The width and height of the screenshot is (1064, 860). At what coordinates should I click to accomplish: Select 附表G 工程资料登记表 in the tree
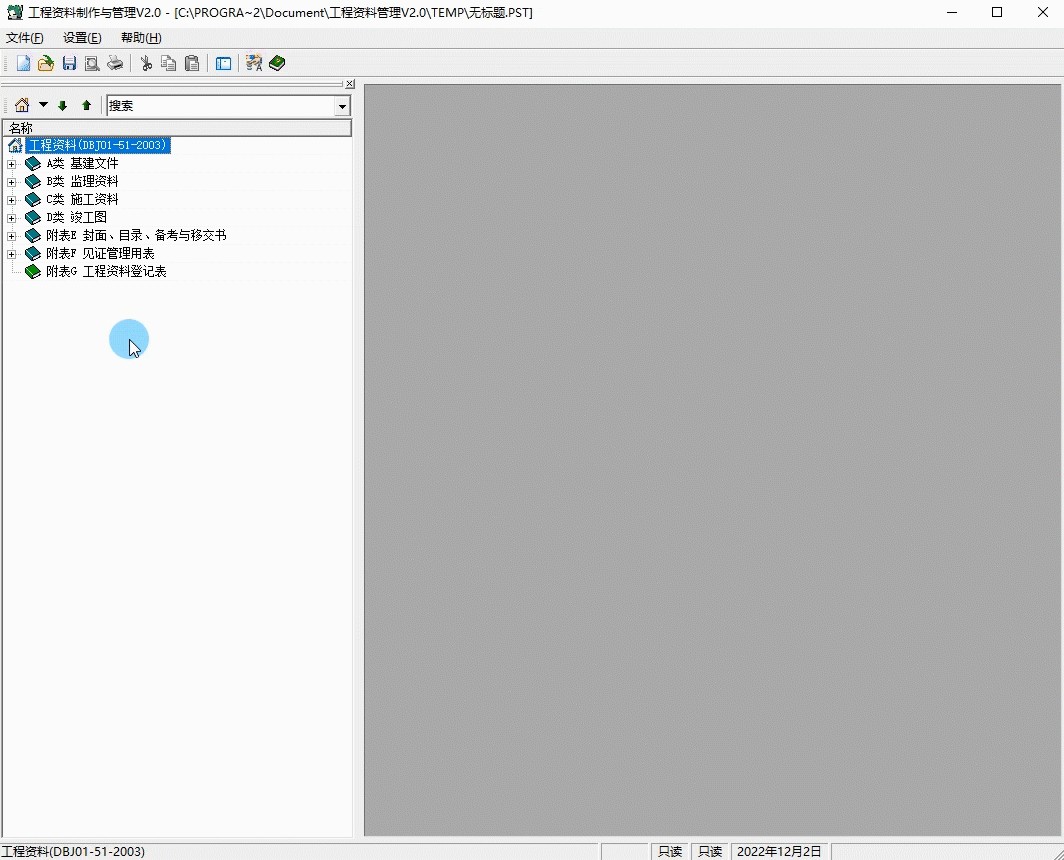[106, 272]
